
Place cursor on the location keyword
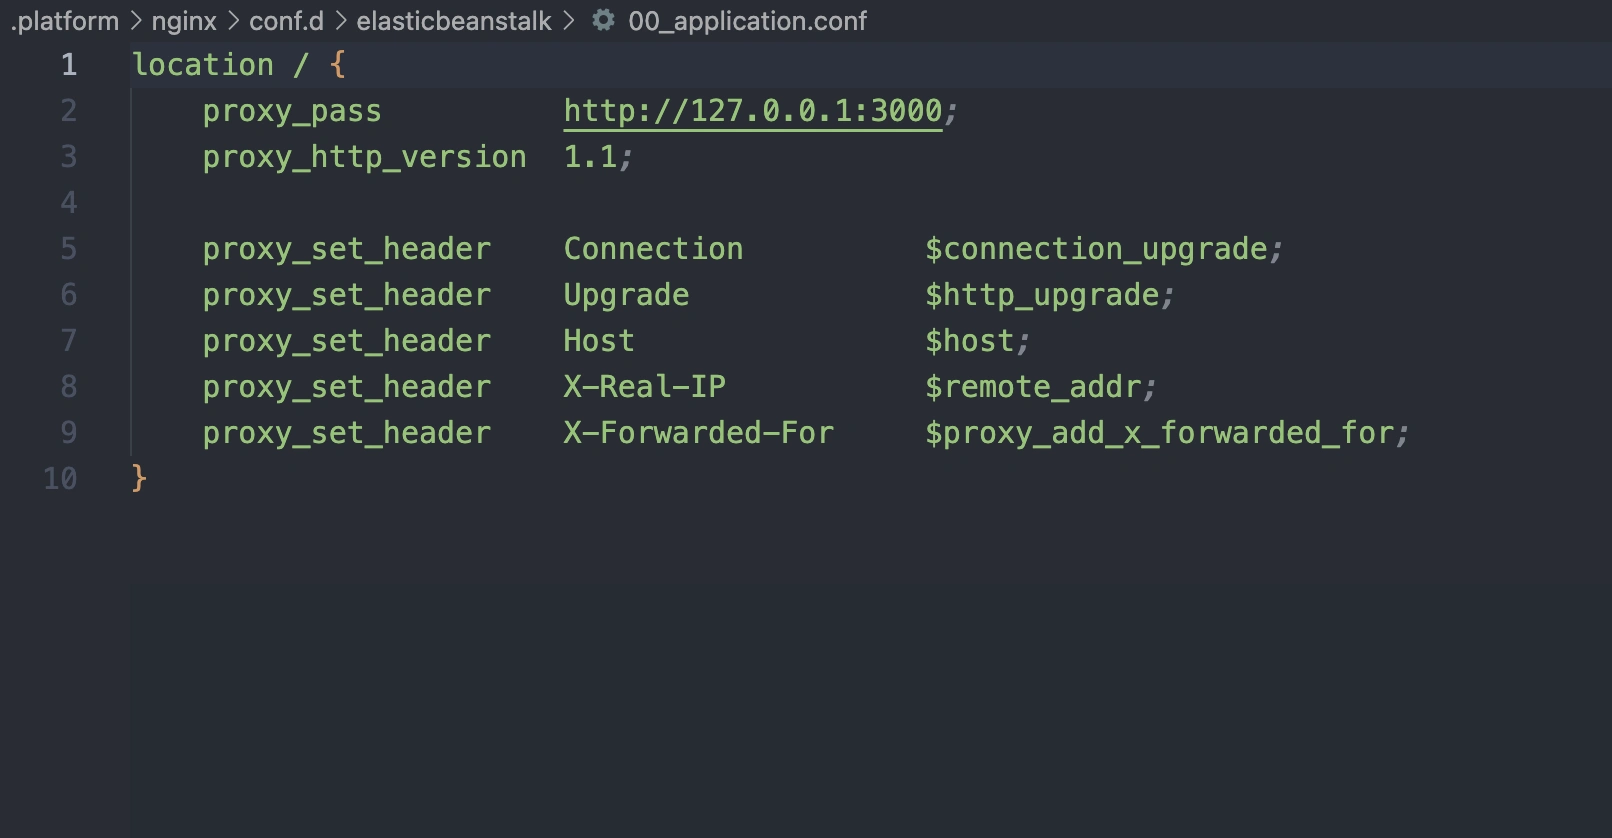pyautogui.click(x=202, y=65)
